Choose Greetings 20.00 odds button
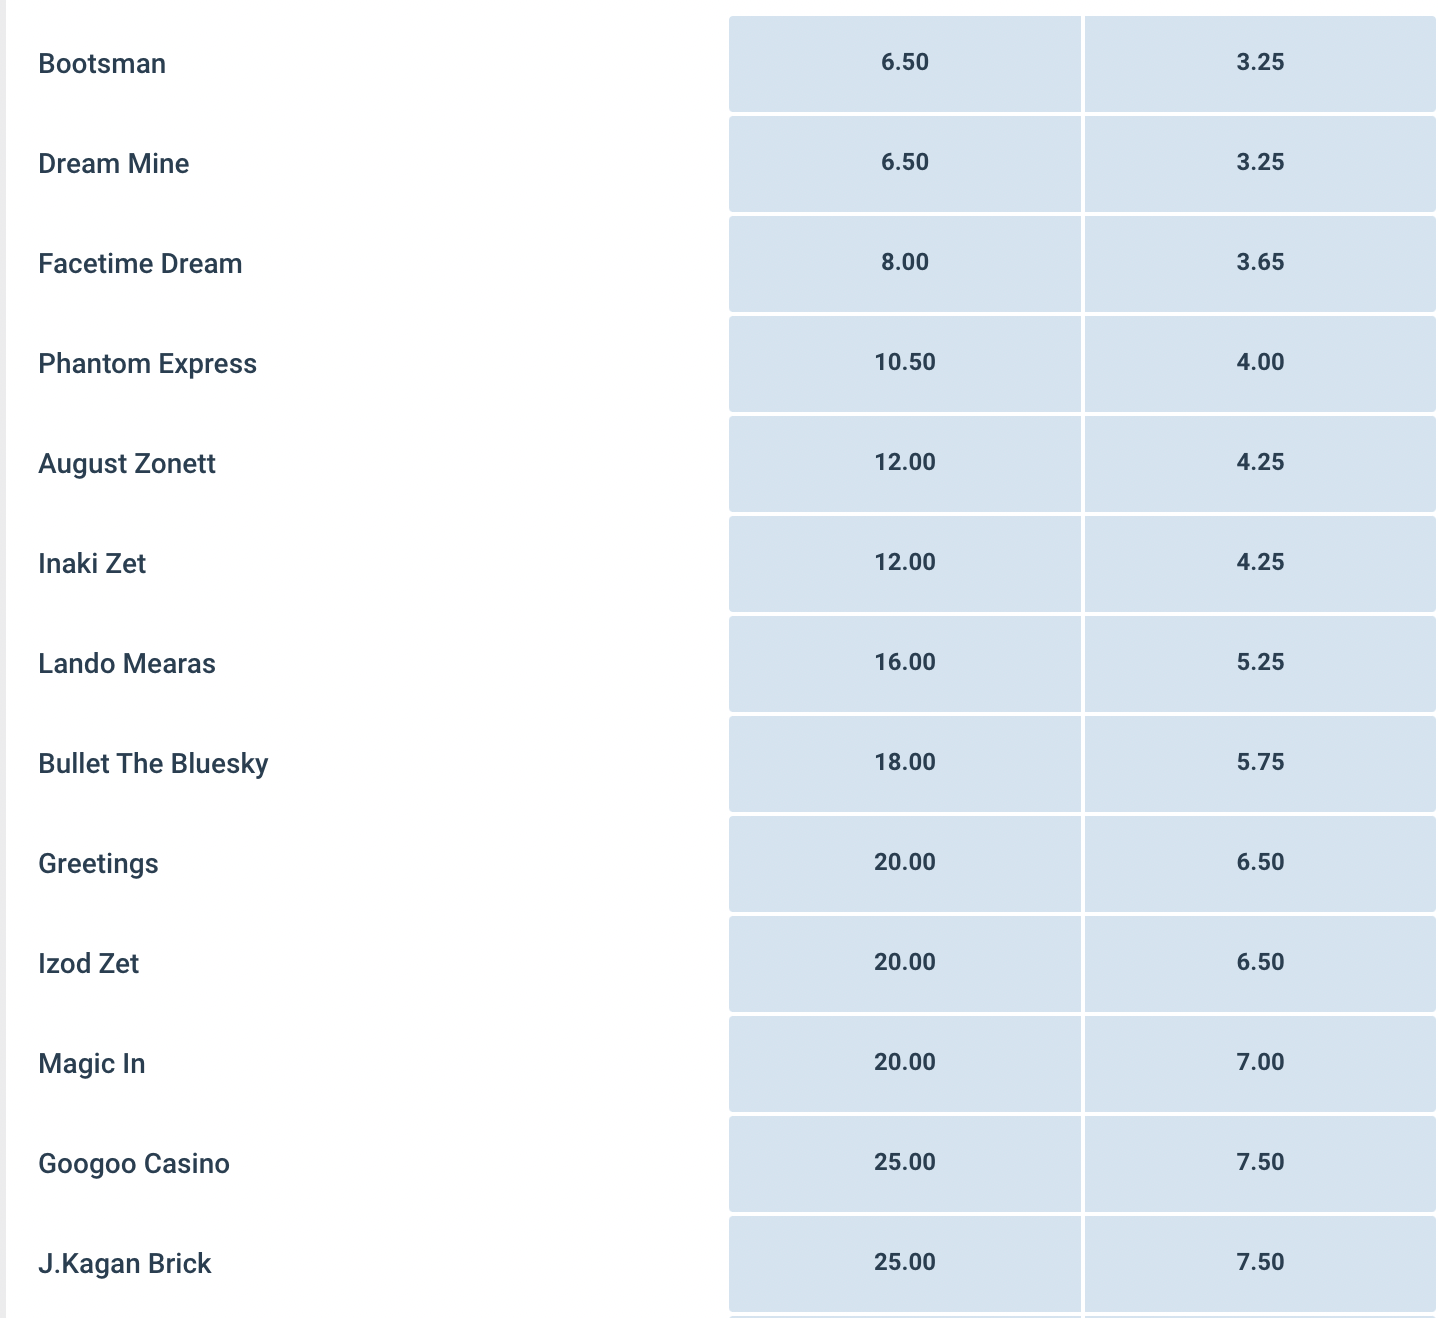Screen dimensions: 1438x1318 point(904,862)
